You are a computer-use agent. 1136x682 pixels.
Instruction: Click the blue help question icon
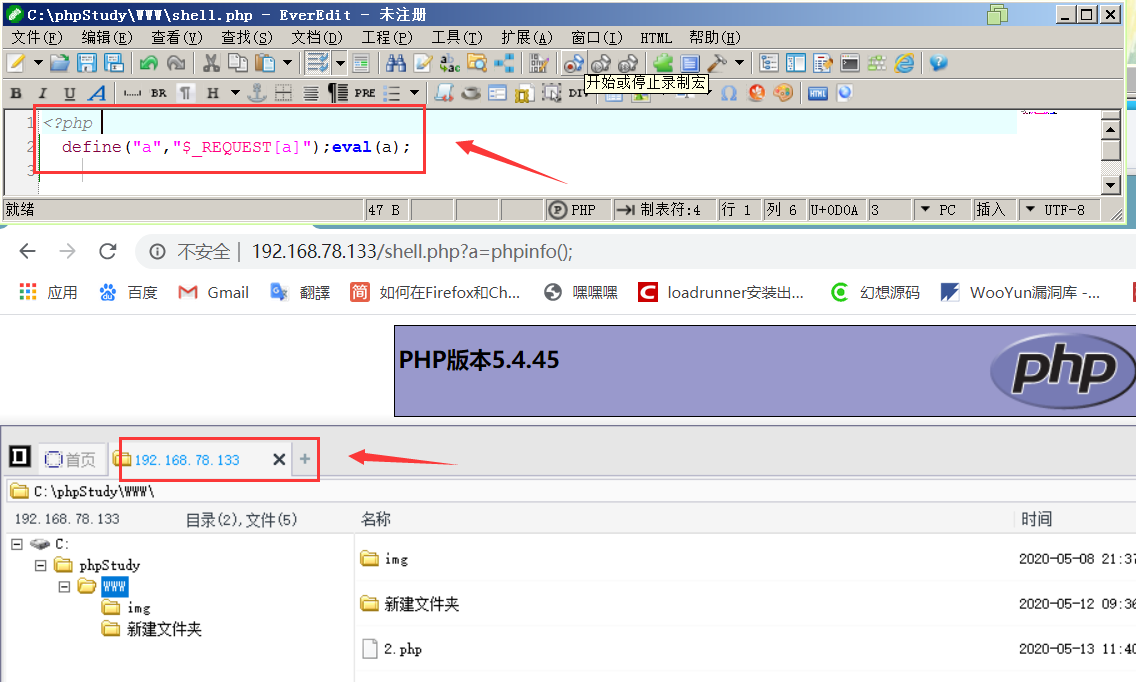[938, 64]
